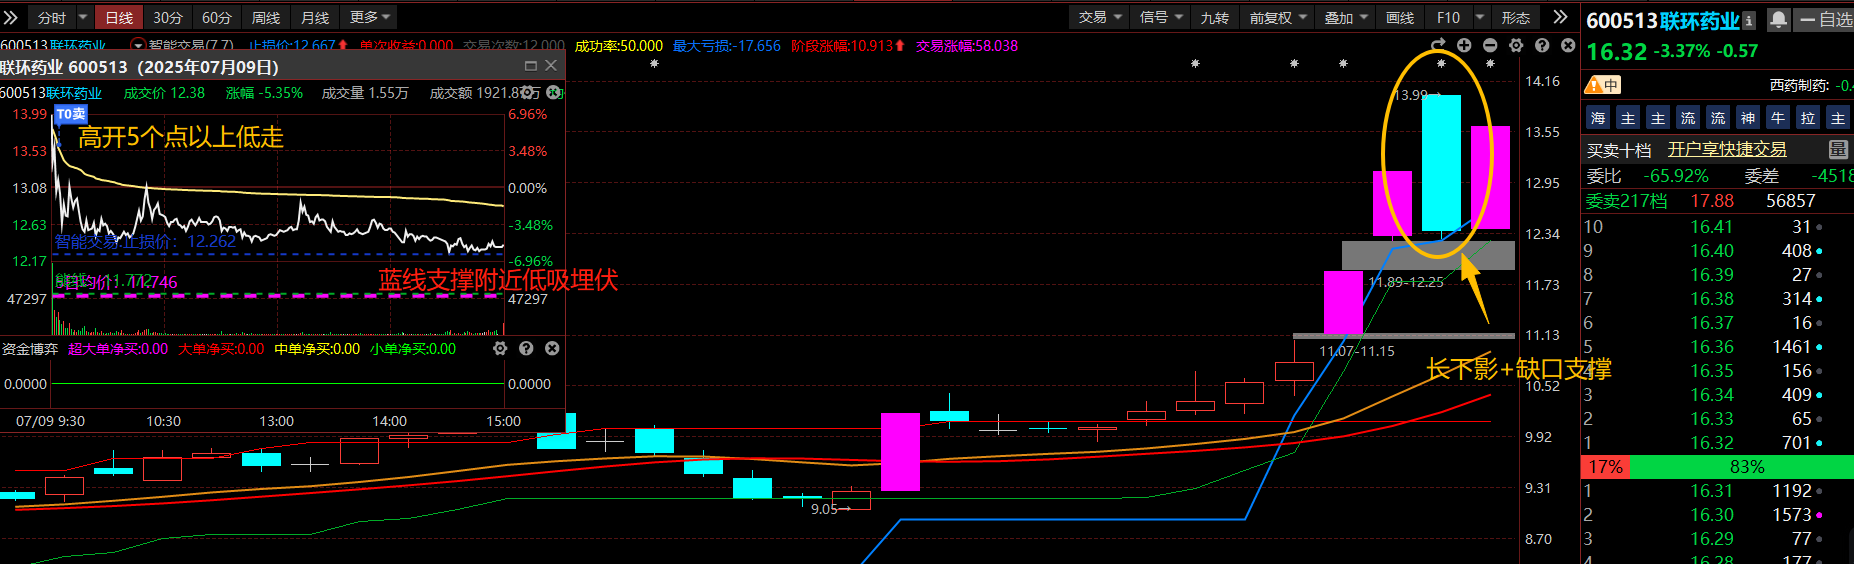Open the 开户享快捷交易 link

tap(1727, 150)
